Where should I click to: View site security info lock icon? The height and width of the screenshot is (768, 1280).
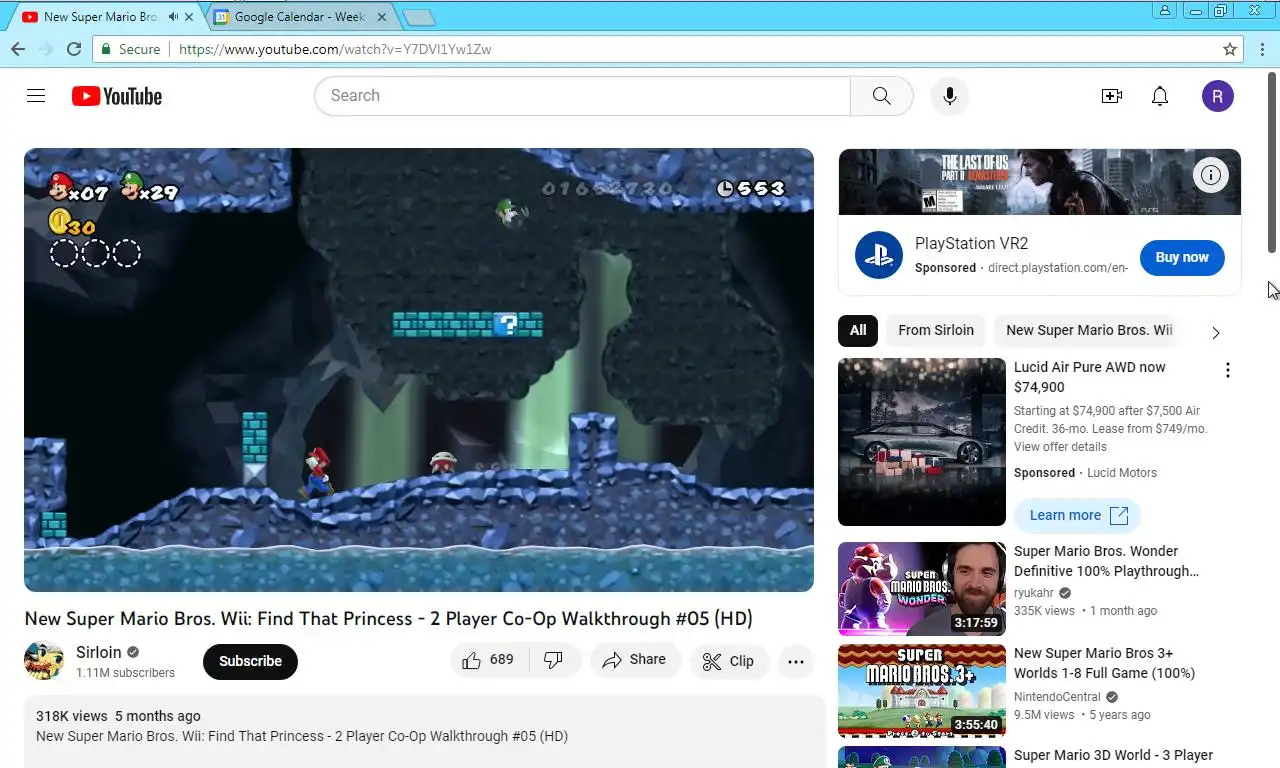coord(106,49)
